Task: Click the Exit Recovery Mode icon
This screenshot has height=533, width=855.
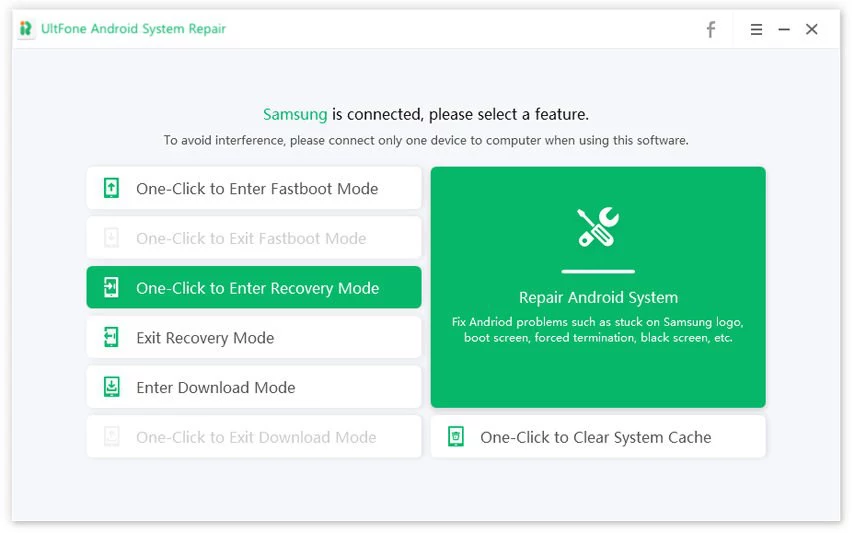Action: pos(111,338)
